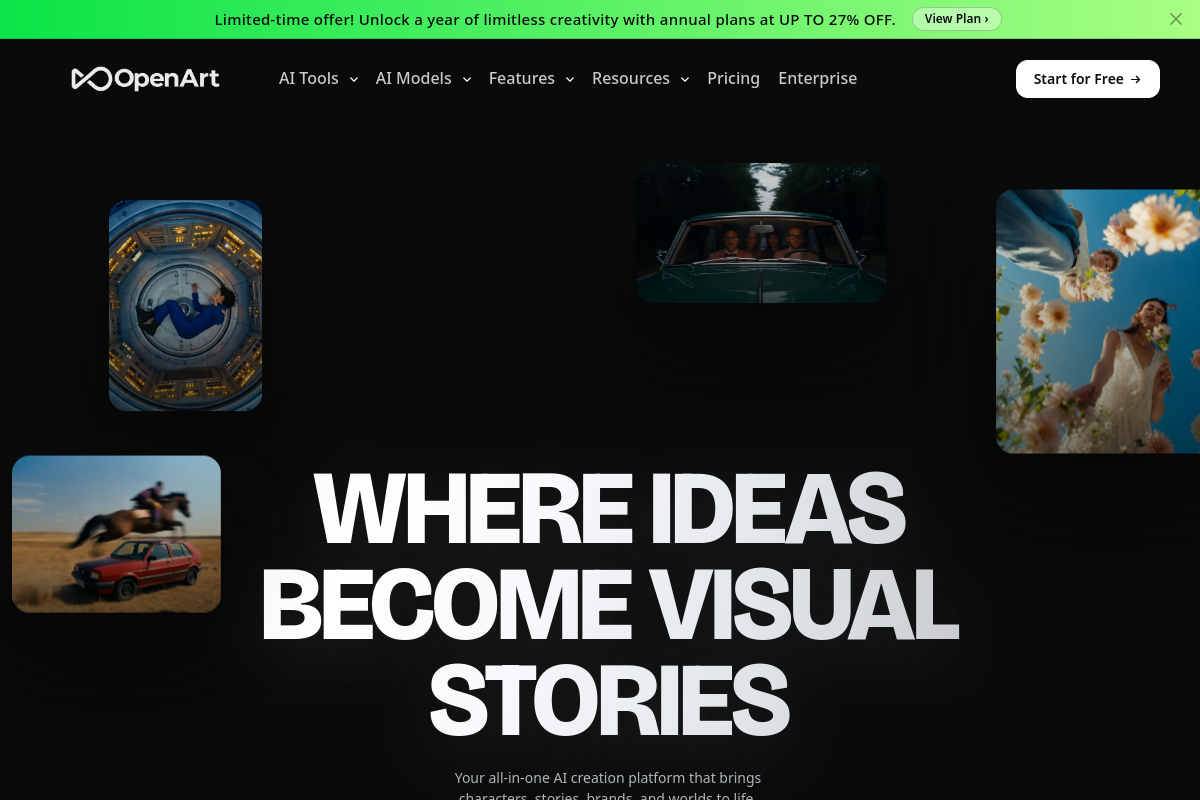This screenshot has width=1200, height=800.
Task: Click the WHERE IDEAS BECOME VISUAL STORIES headline
Action: click(609, 603)
